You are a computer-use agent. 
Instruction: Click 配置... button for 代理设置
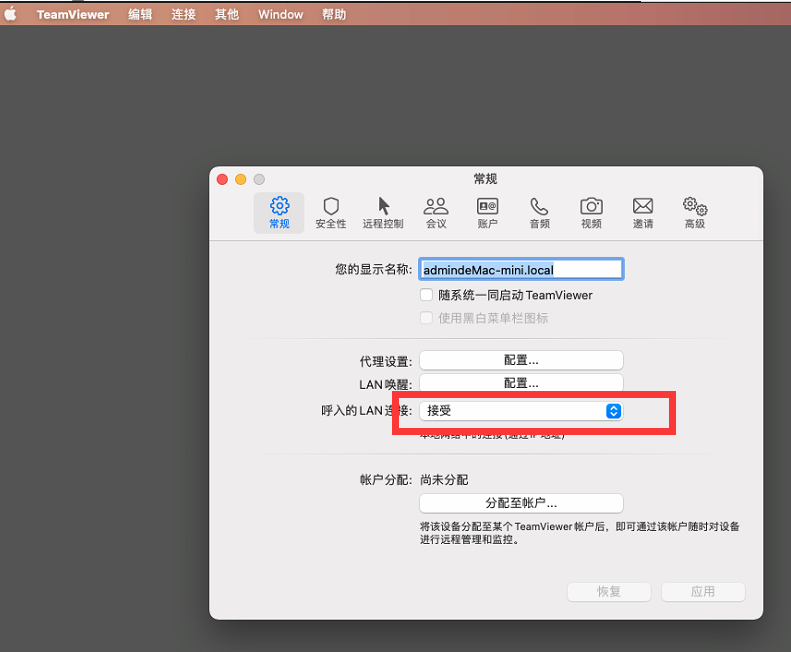pyautogui.click(x=521, y=360)
